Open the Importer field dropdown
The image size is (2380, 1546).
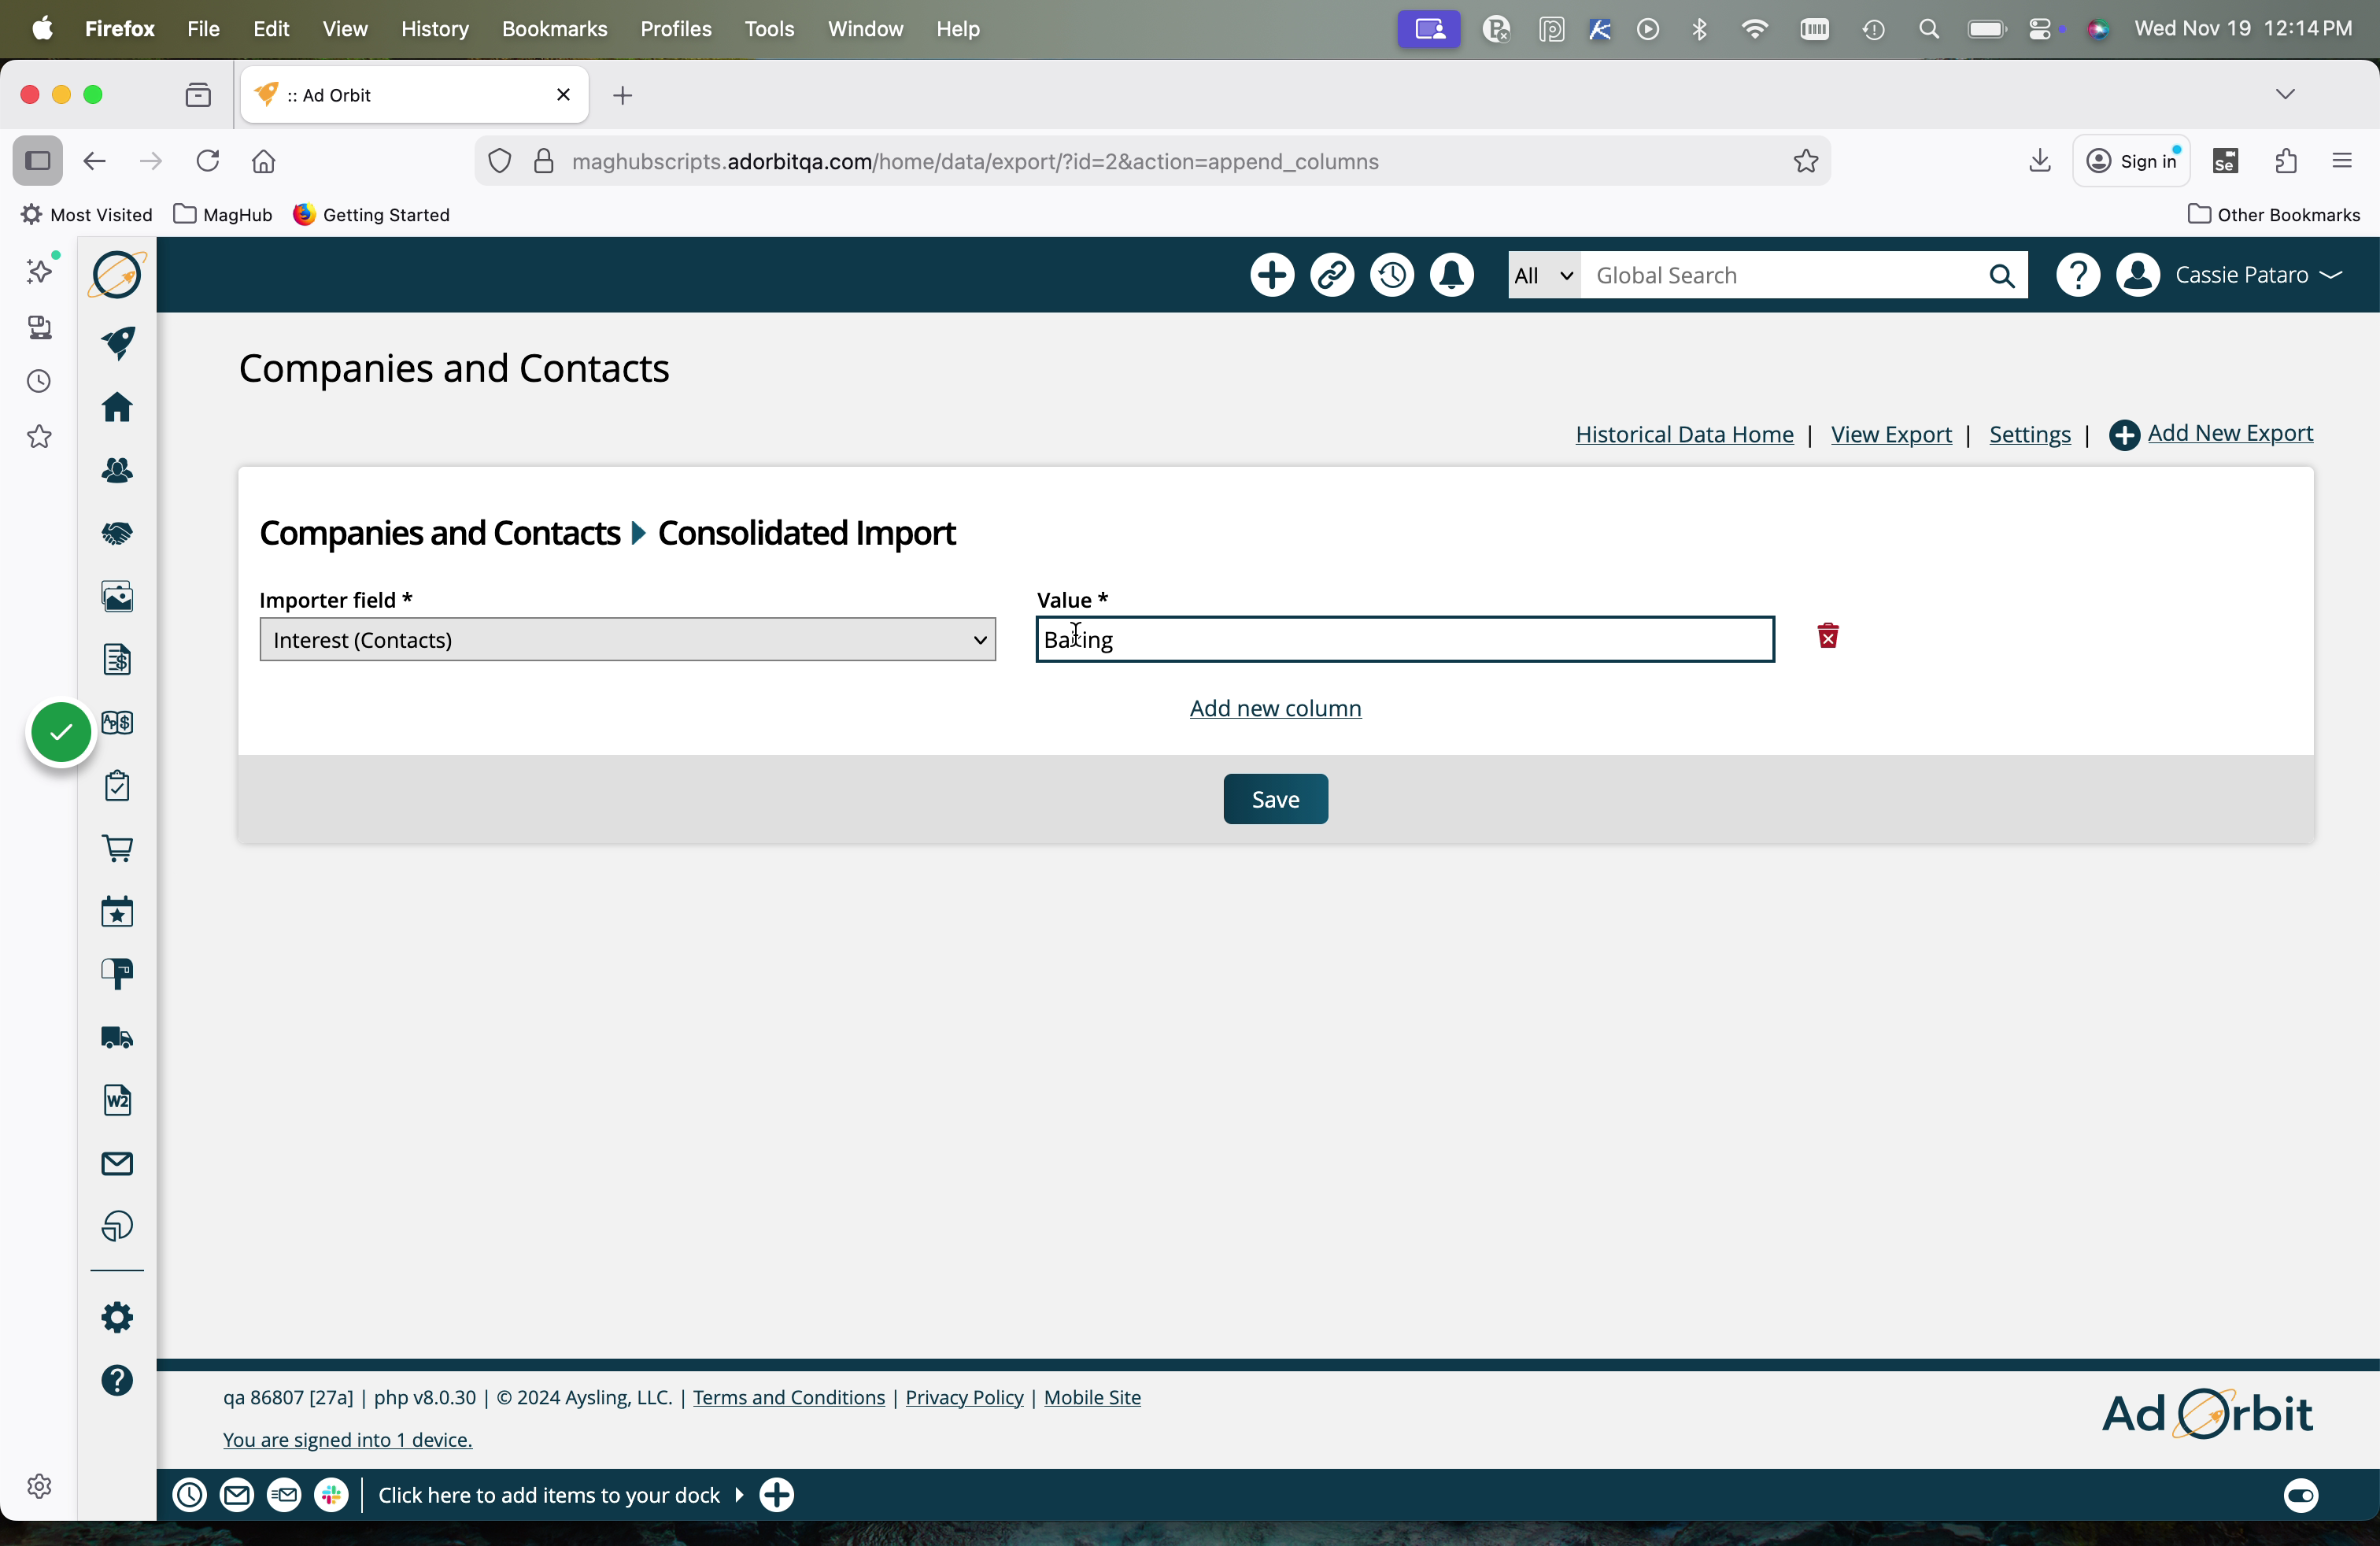[627, 640]
